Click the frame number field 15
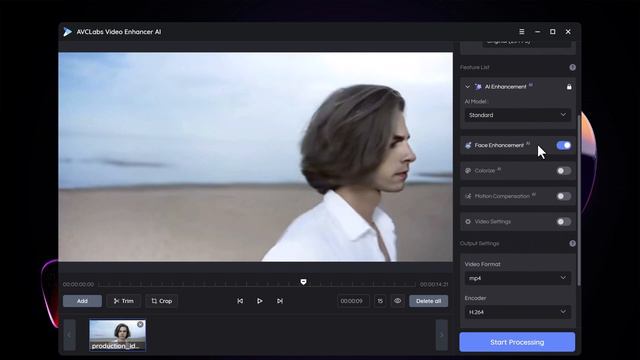 click(x=380, y=301)
